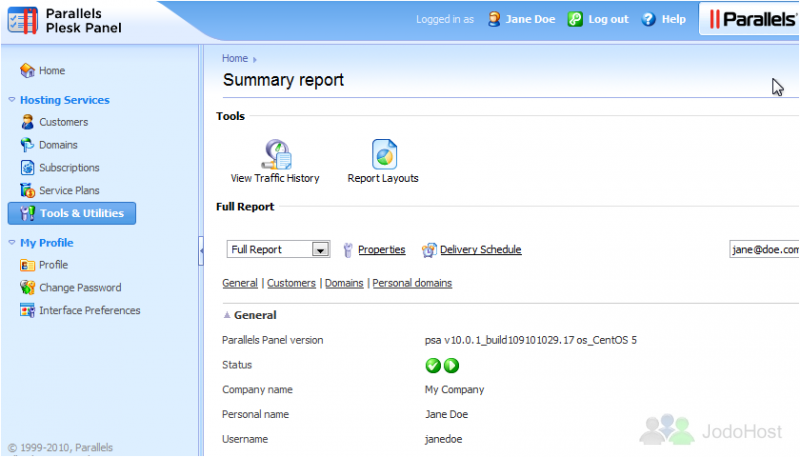The width and height of the screenshot is (800, 457).
Task: Jump to the Personal domains link
Action: tap(412, 283)
